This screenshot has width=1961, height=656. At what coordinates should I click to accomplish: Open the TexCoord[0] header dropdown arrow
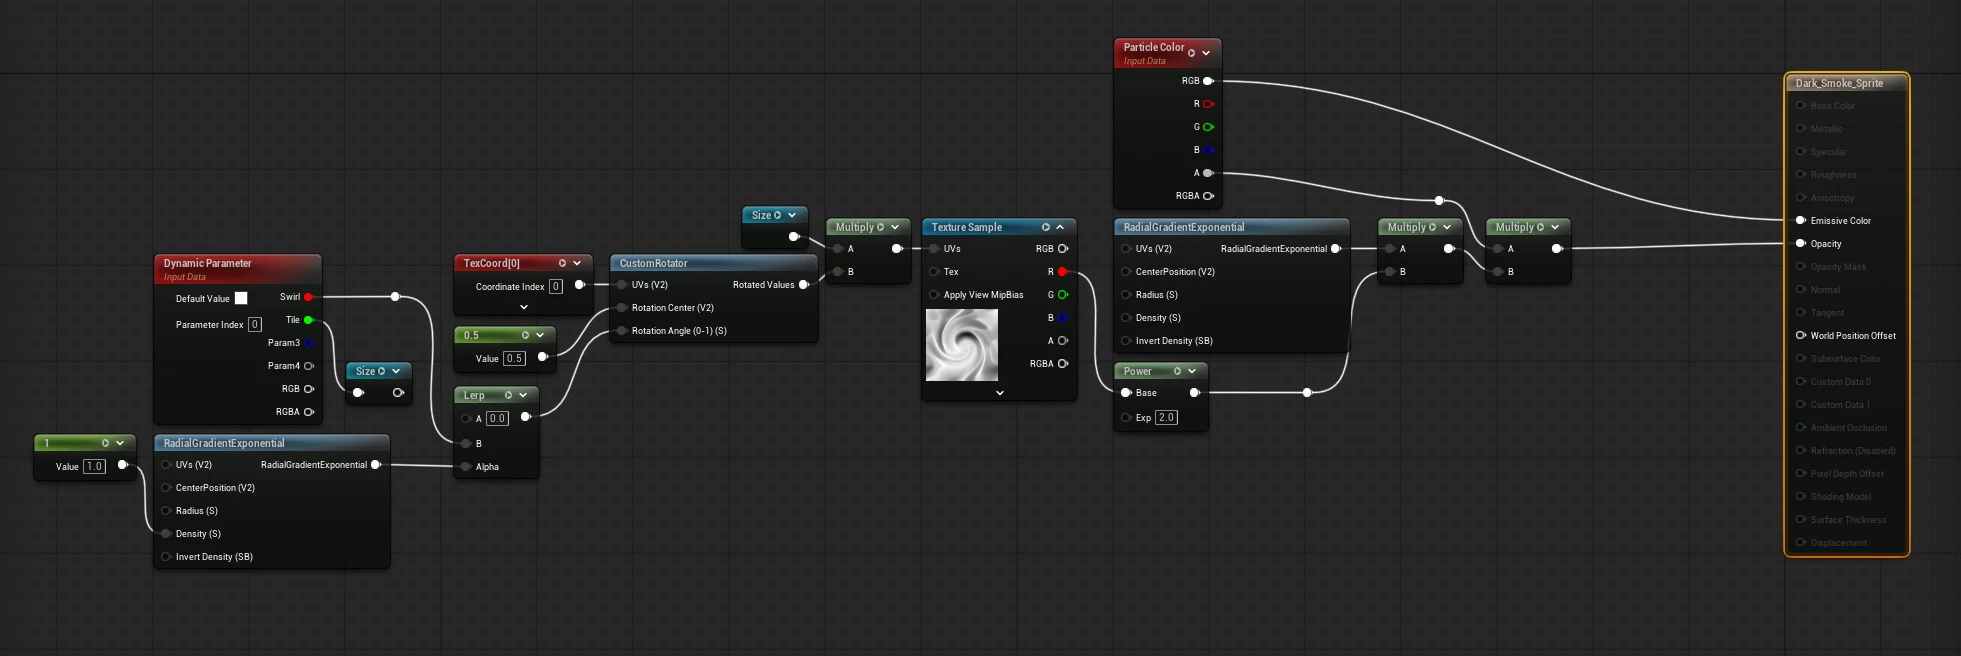pos(577,263)
